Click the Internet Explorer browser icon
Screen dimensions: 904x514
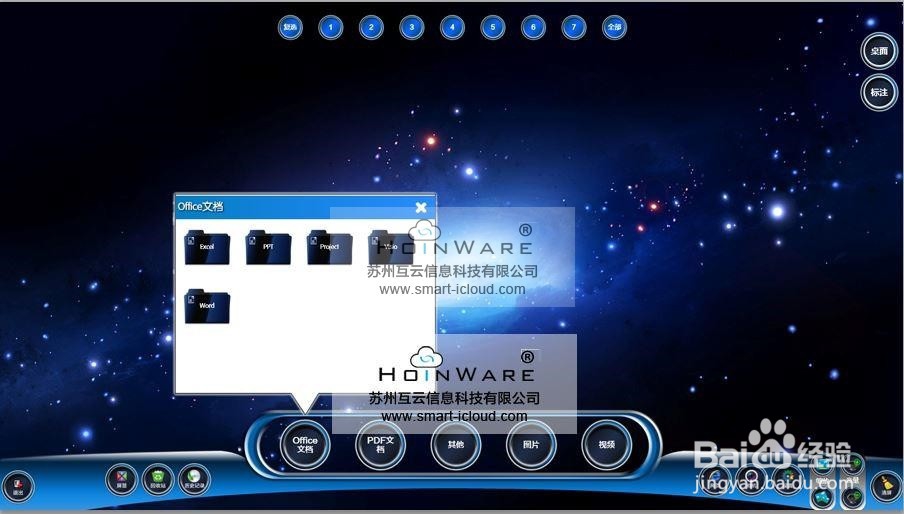click(x=715, y=481)
